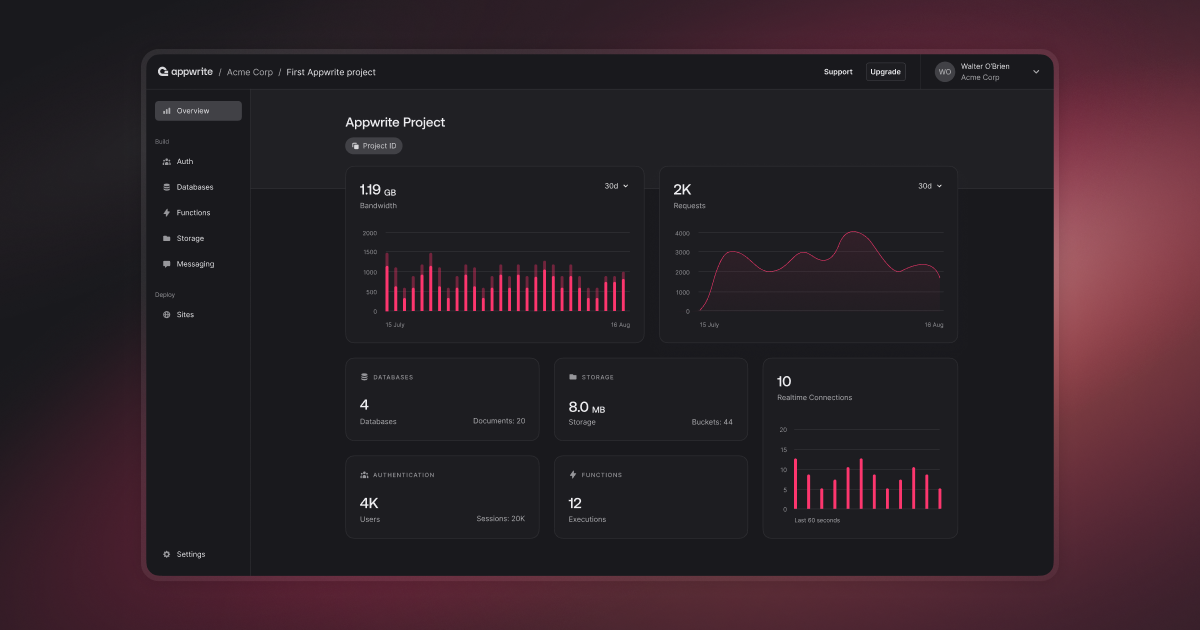Viewport: 1200px width, 630px height.
Task: Click the Upgrade button
Action: (885, 71)
